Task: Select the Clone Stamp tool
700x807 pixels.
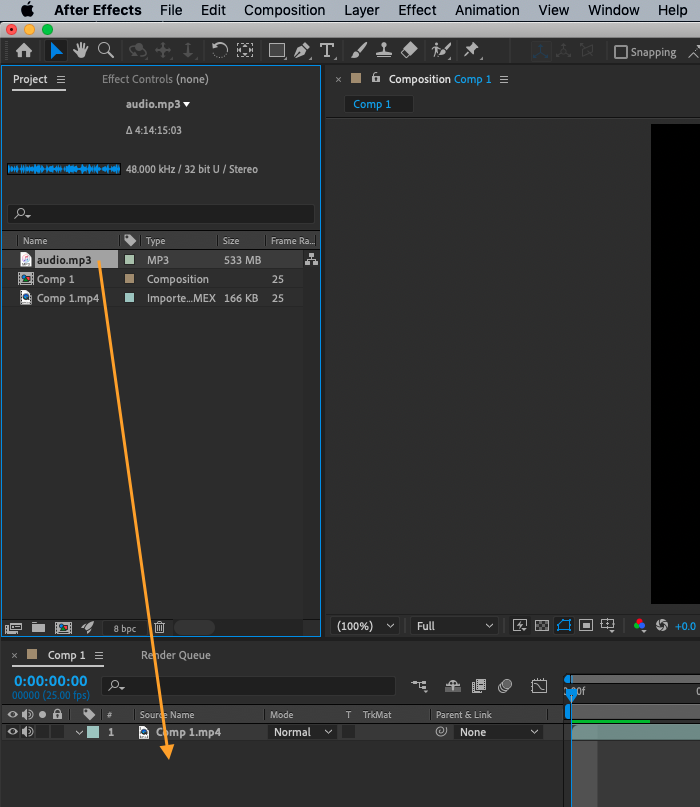Action: click(x=383, y=51)
